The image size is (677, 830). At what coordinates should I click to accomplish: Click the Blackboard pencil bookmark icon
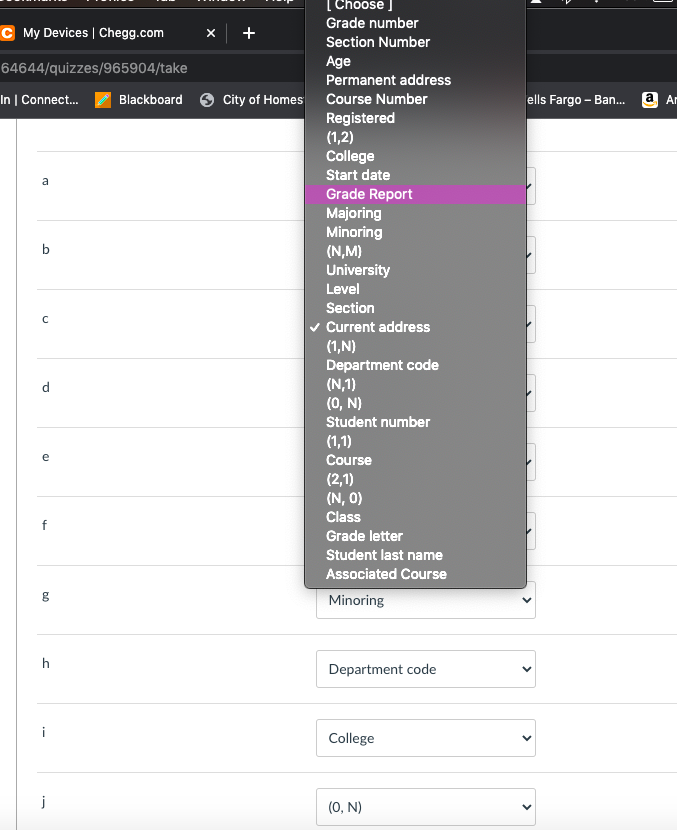[x=103, y=100]
